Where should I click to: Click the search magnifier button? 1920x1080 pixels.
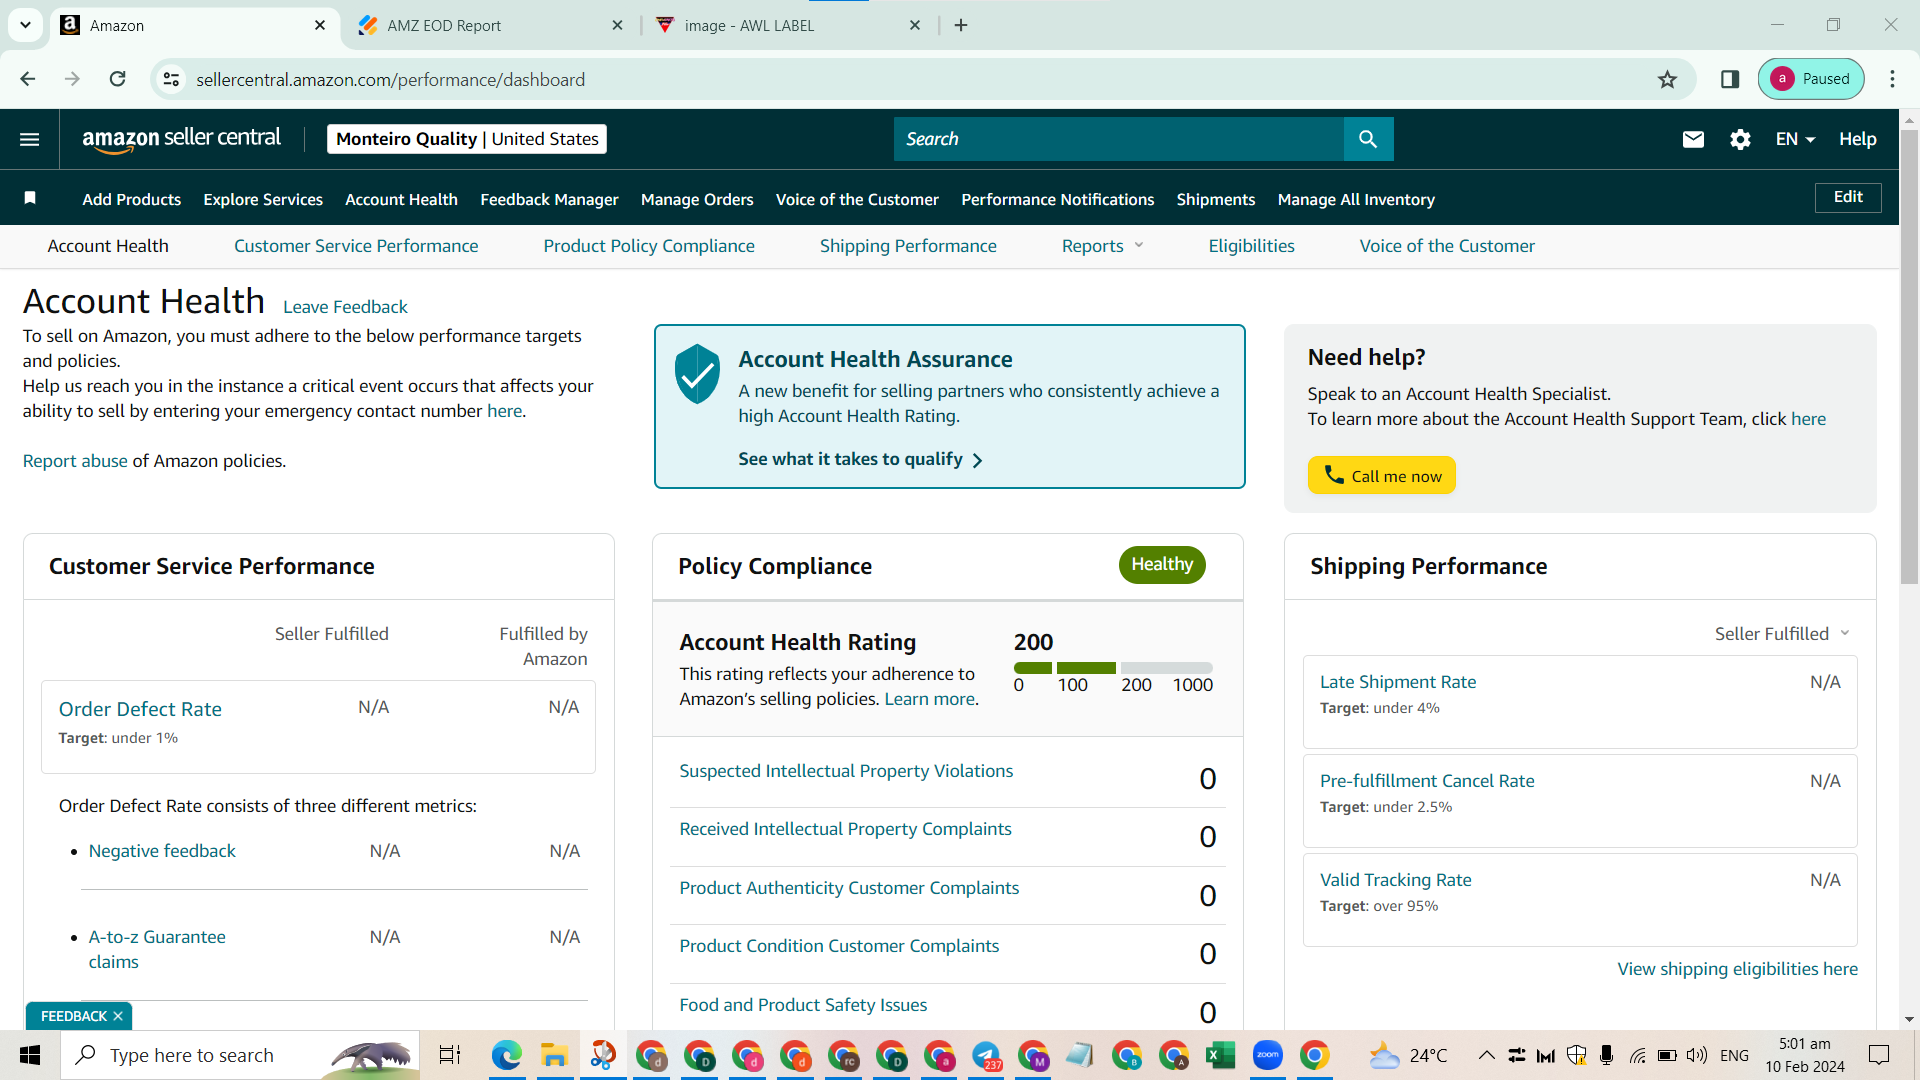click(1368, 139)
